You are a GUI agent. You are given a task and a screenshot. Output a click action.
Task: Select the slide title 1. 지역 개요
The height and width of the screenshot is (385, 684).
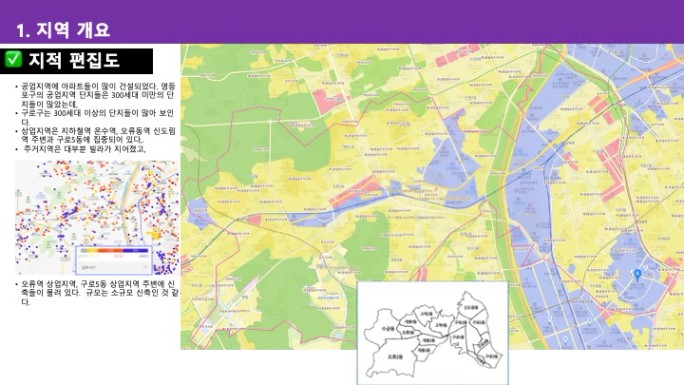coord(63,30)
